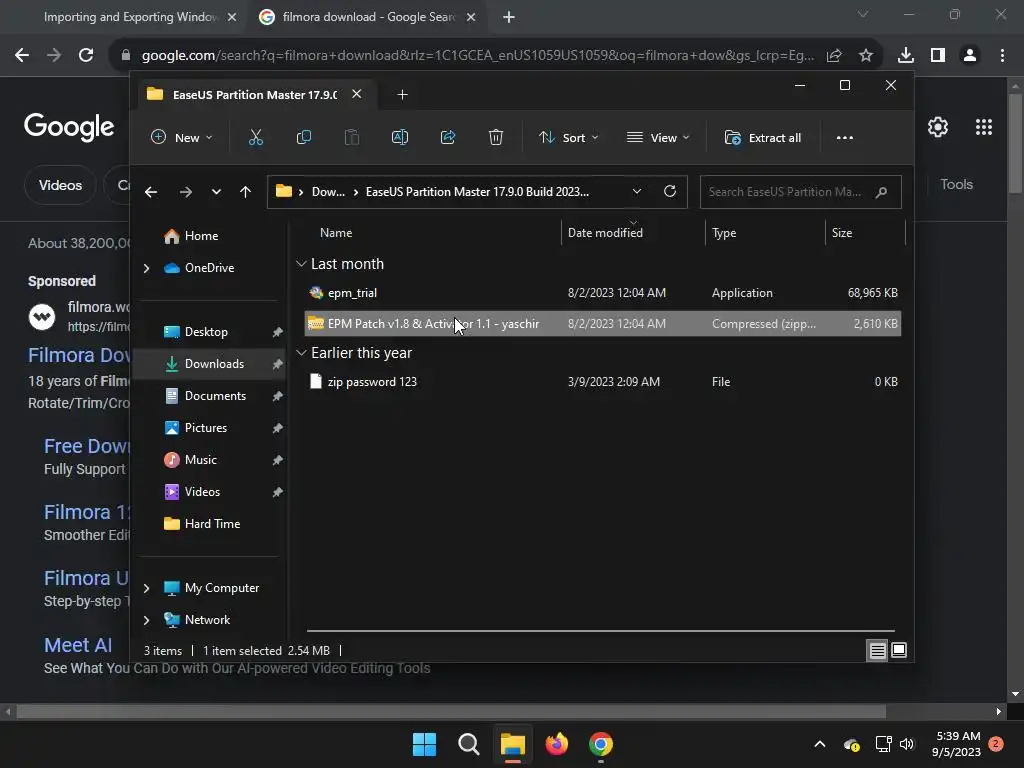Show hidden tray icons chevron
The image size is (1024, 768).
820,744
